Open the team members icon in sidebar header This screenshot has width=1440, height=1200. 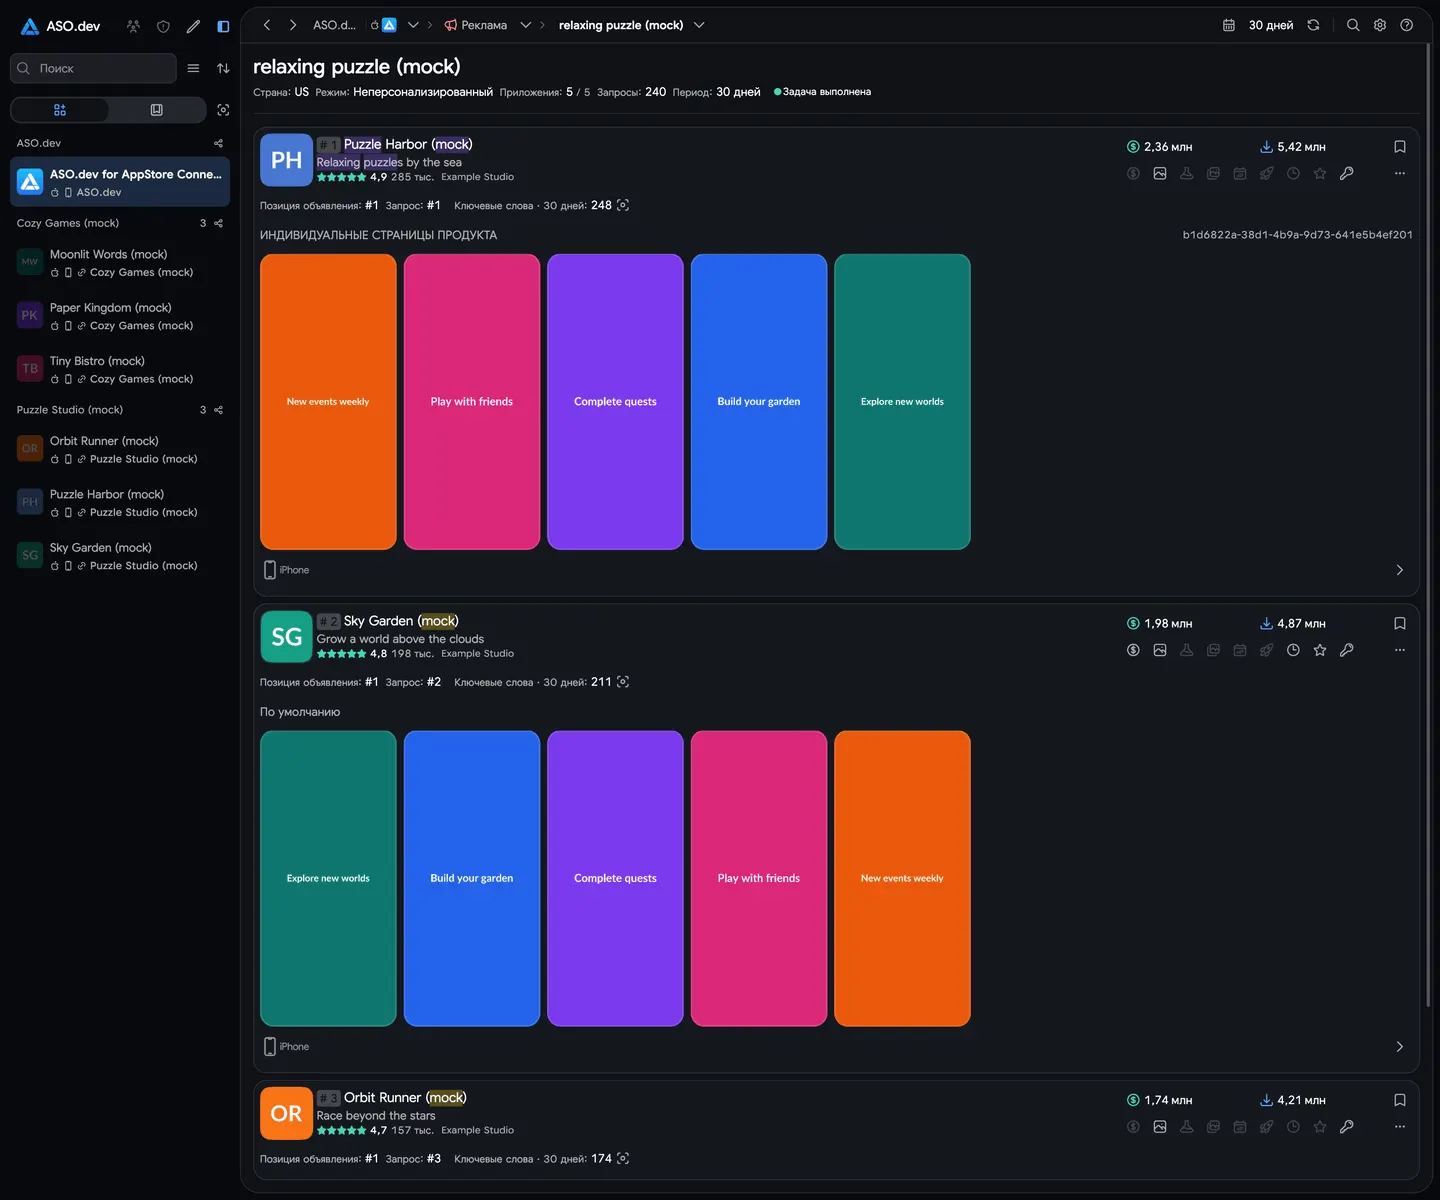pos(133,26)
